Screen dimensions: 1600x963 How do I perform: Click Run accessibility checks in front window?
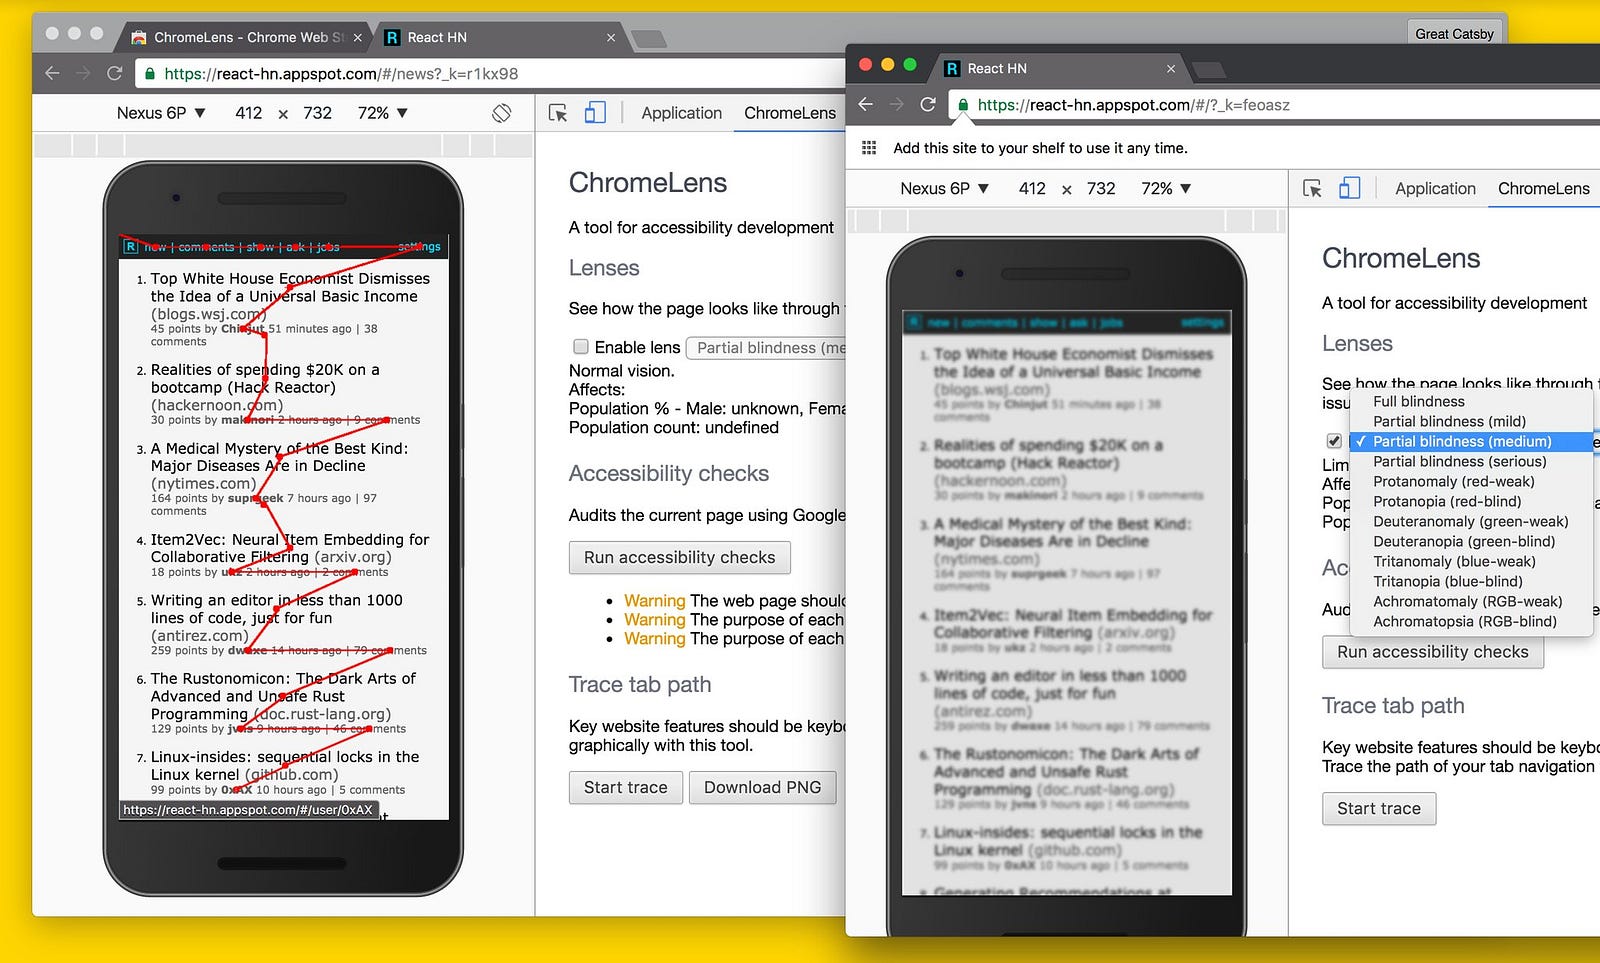(x=1433, y=652)
